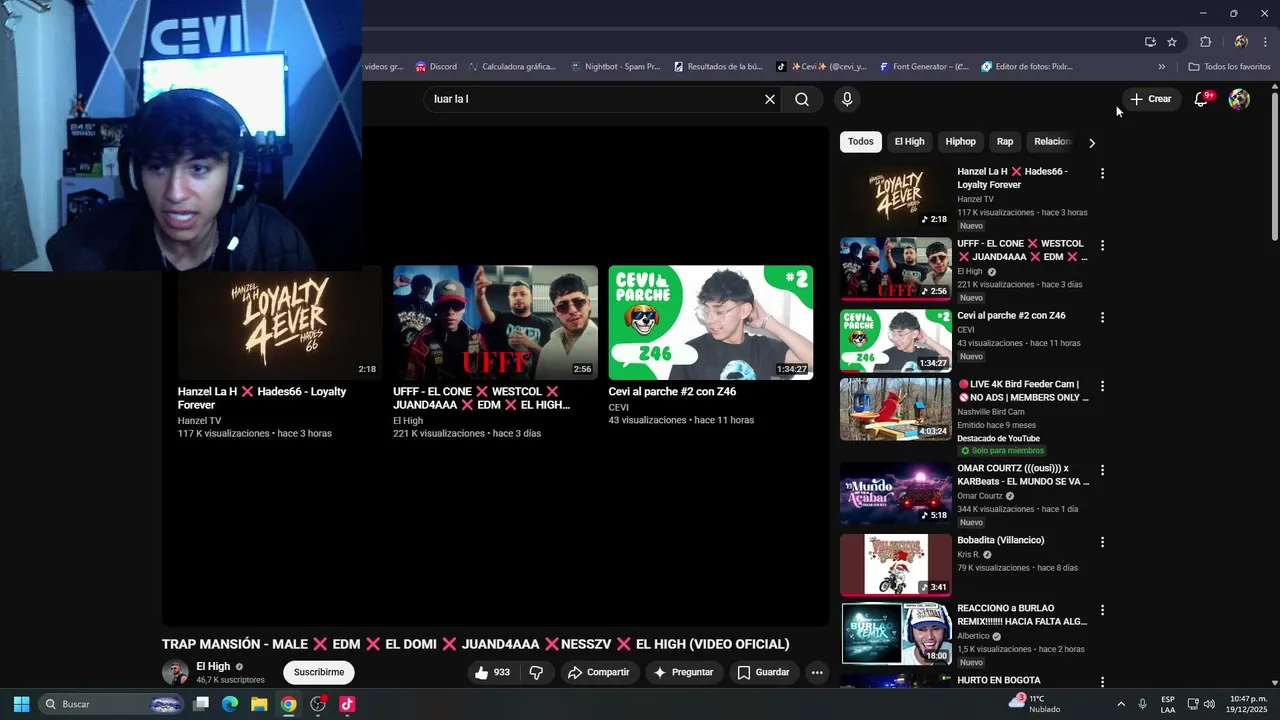Screen dimensions: 1280x720
Task: Open El High channel name link
Action: point(213,666)
